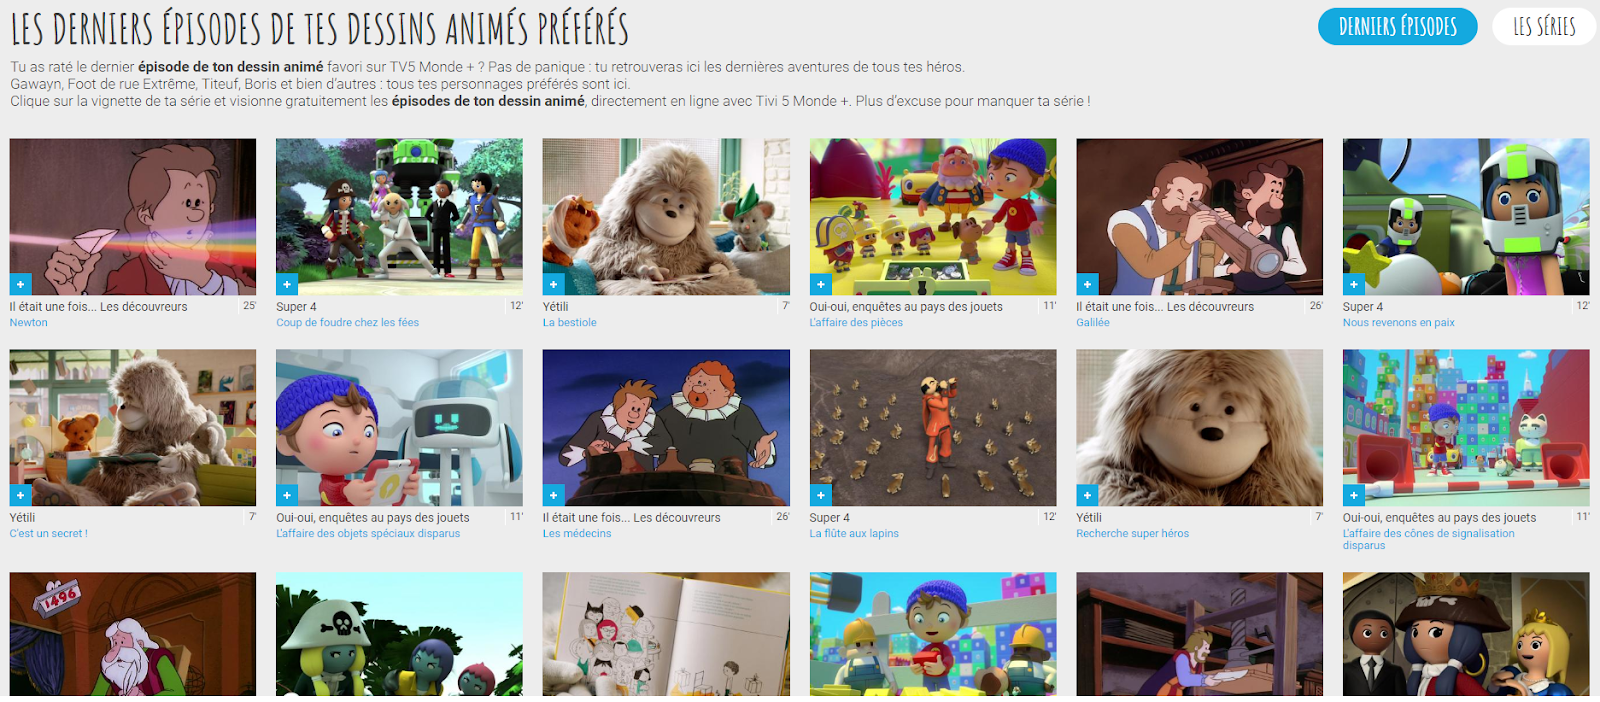The width and height of the screenshot is (1600, 702).
Task: Click plus icon on C'est un secret thumbnail
Action: (x=20, y=495)
